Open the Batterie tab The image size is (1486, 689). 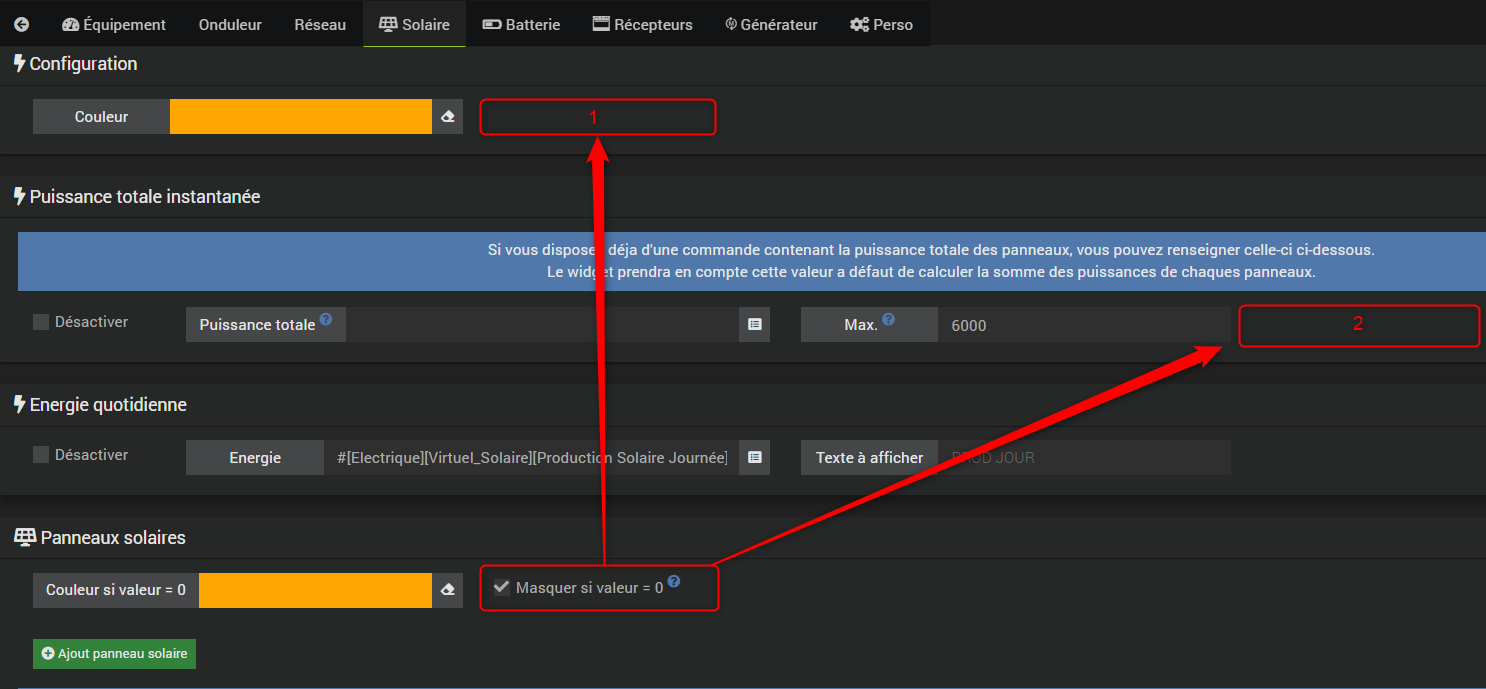tap(521, 24)
